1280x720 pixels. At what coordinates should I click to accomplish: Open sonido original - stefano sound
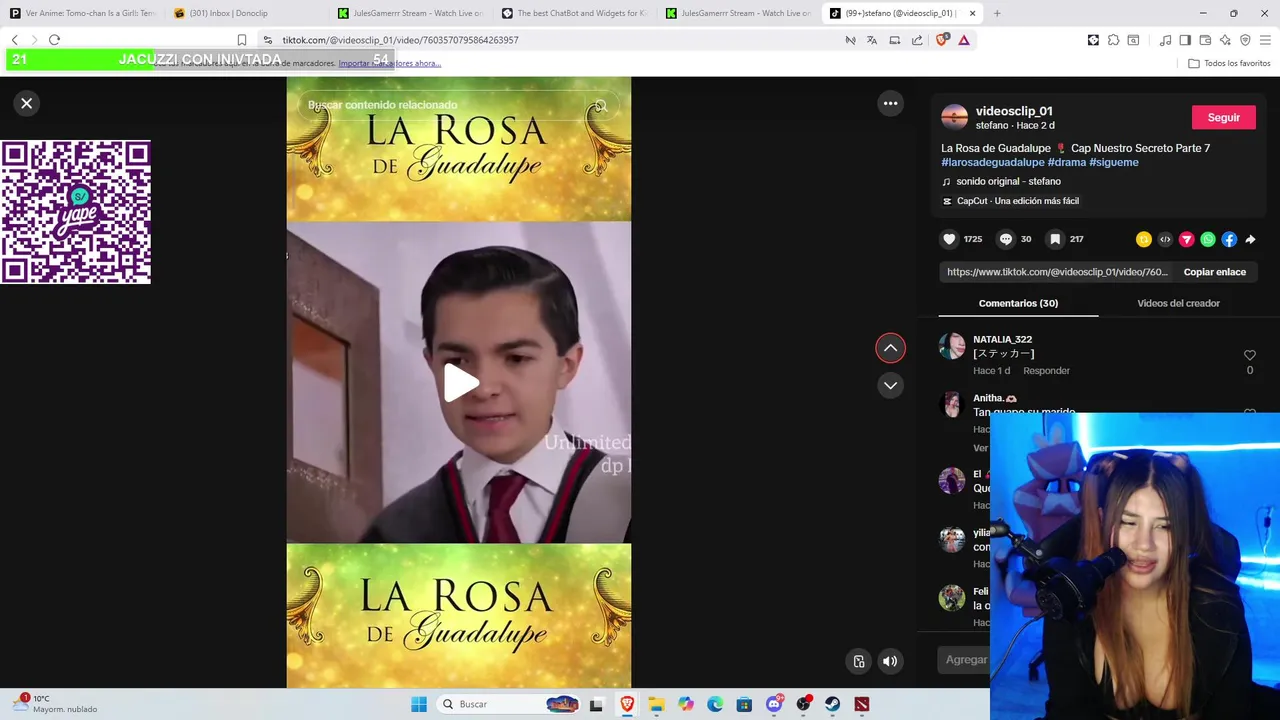coord(1008,181)
